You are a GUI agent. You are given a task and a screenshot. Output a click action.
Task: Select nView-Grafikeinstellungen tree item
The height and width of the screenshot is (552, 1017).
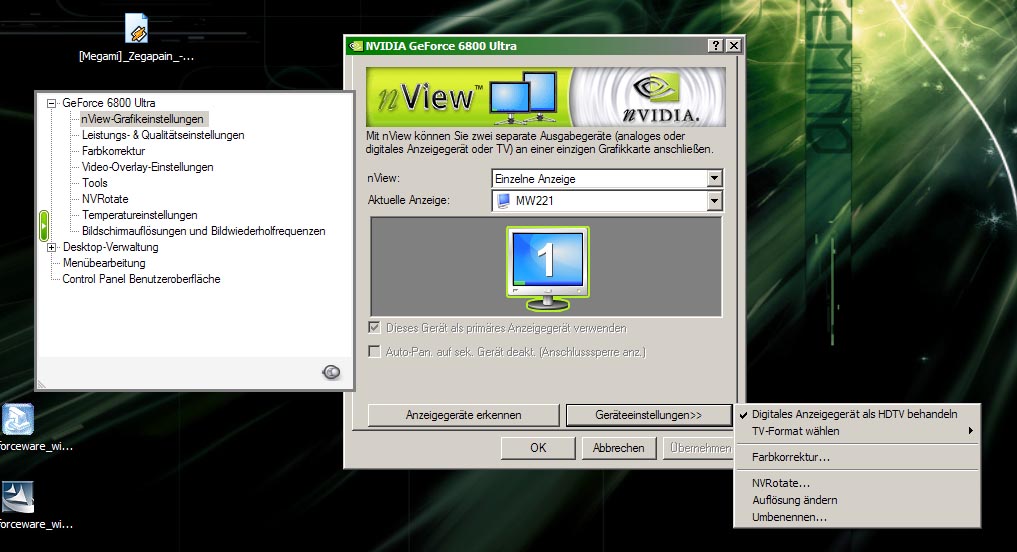tap(142, 119)
